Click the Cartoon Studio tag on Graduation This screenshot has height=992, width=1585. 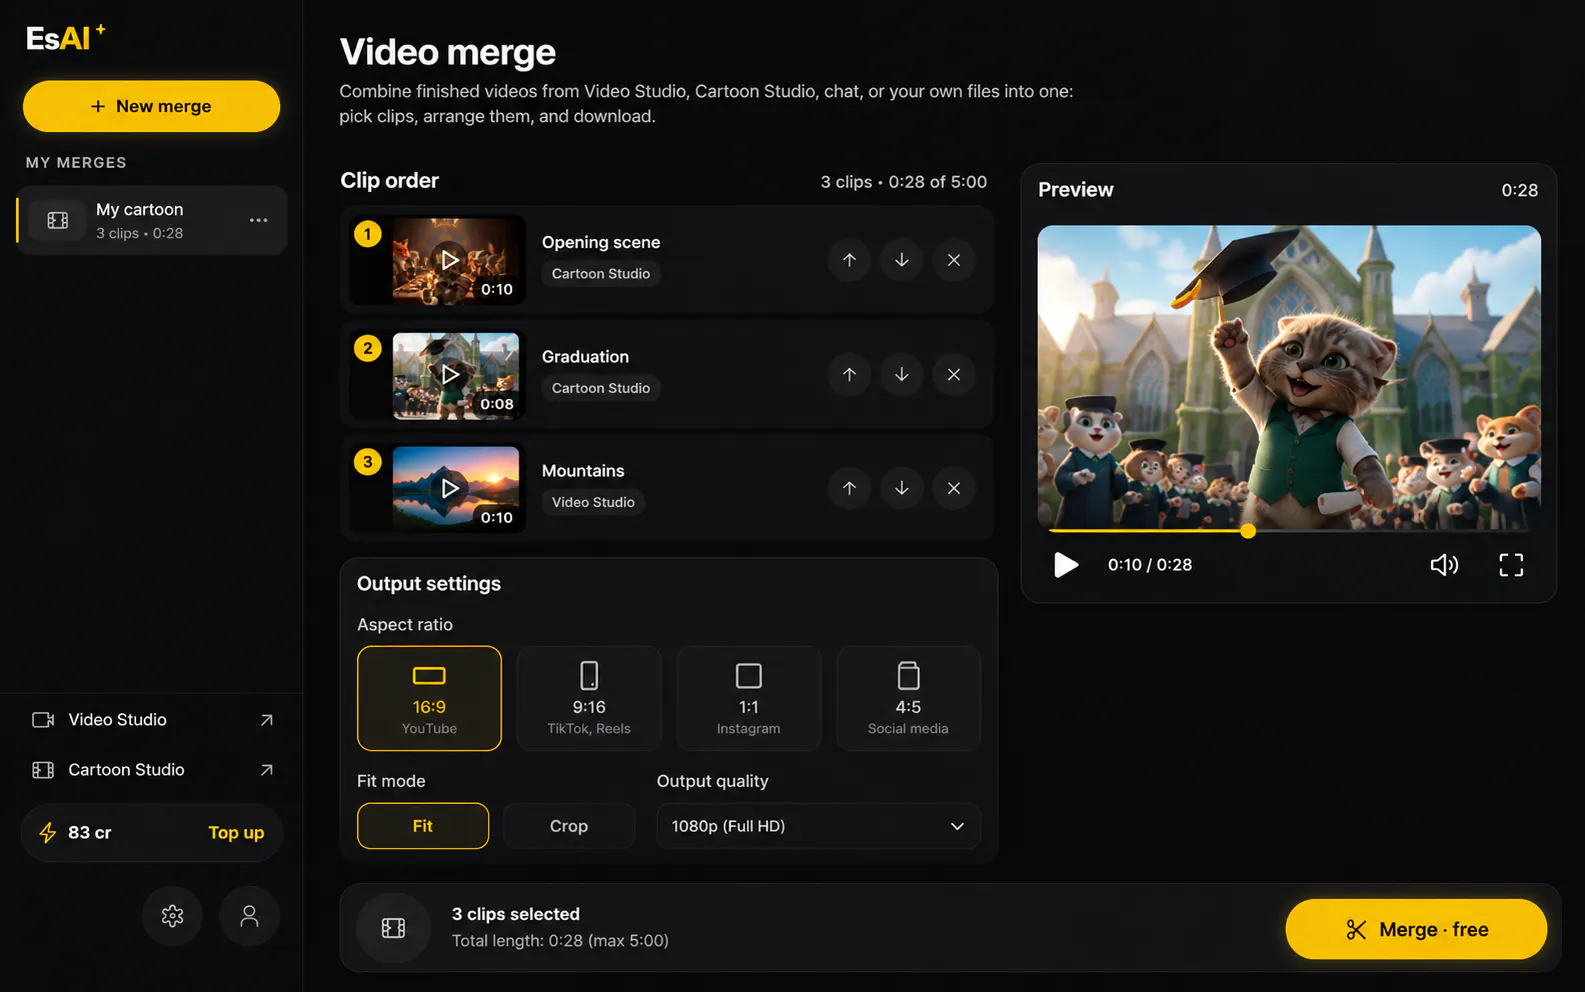point(601,388)
